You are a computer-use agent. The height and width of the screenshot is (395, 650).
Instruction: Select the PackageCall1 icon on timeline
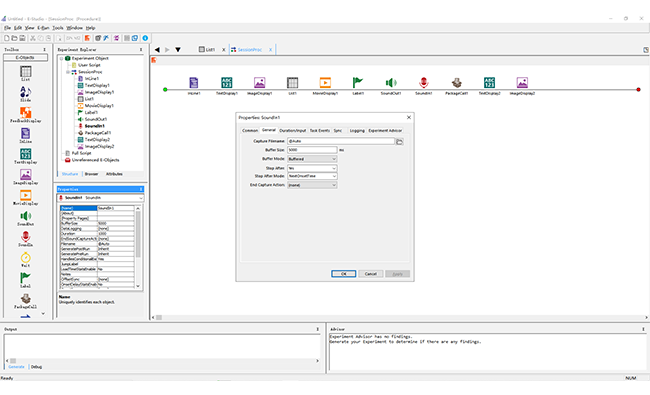[x=456, y=82]
